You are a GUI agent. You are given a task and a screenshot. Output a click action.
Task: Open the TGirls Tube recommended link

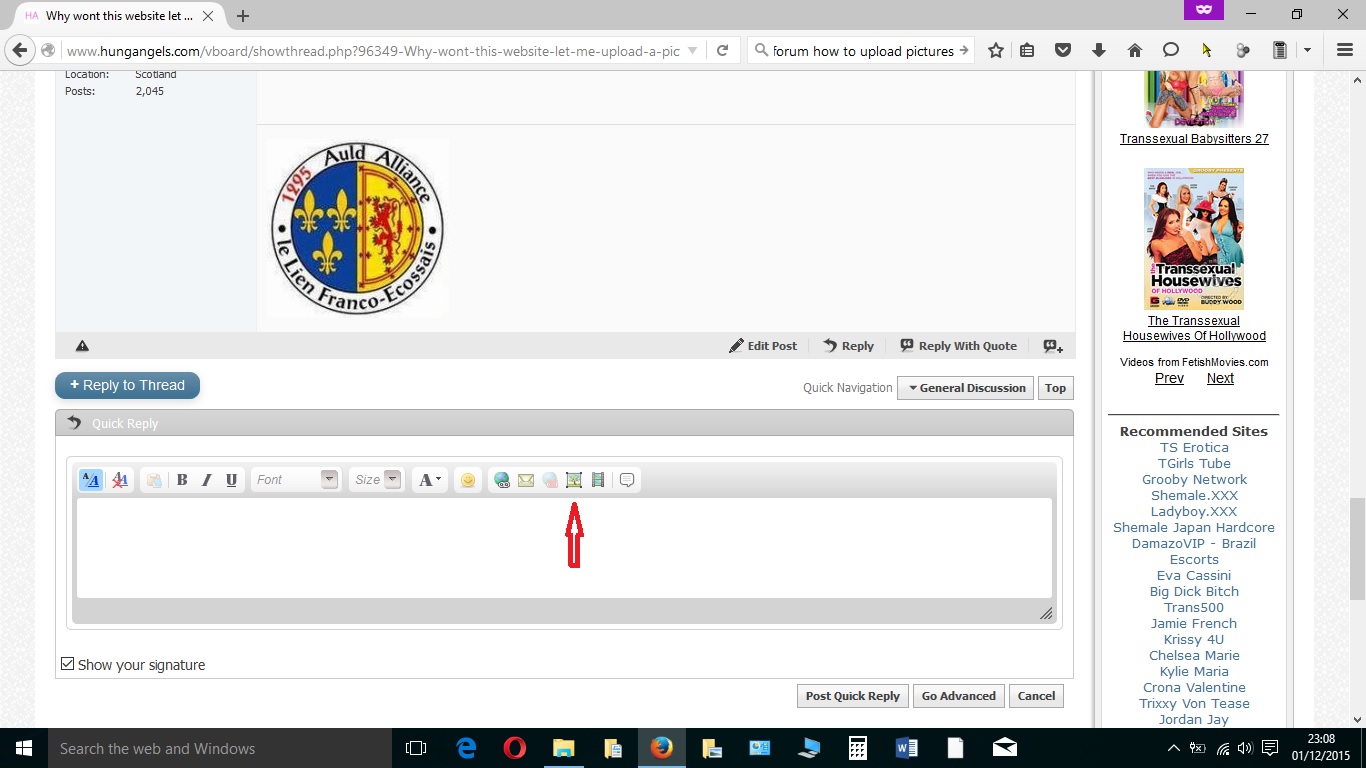coord(1194,463)
